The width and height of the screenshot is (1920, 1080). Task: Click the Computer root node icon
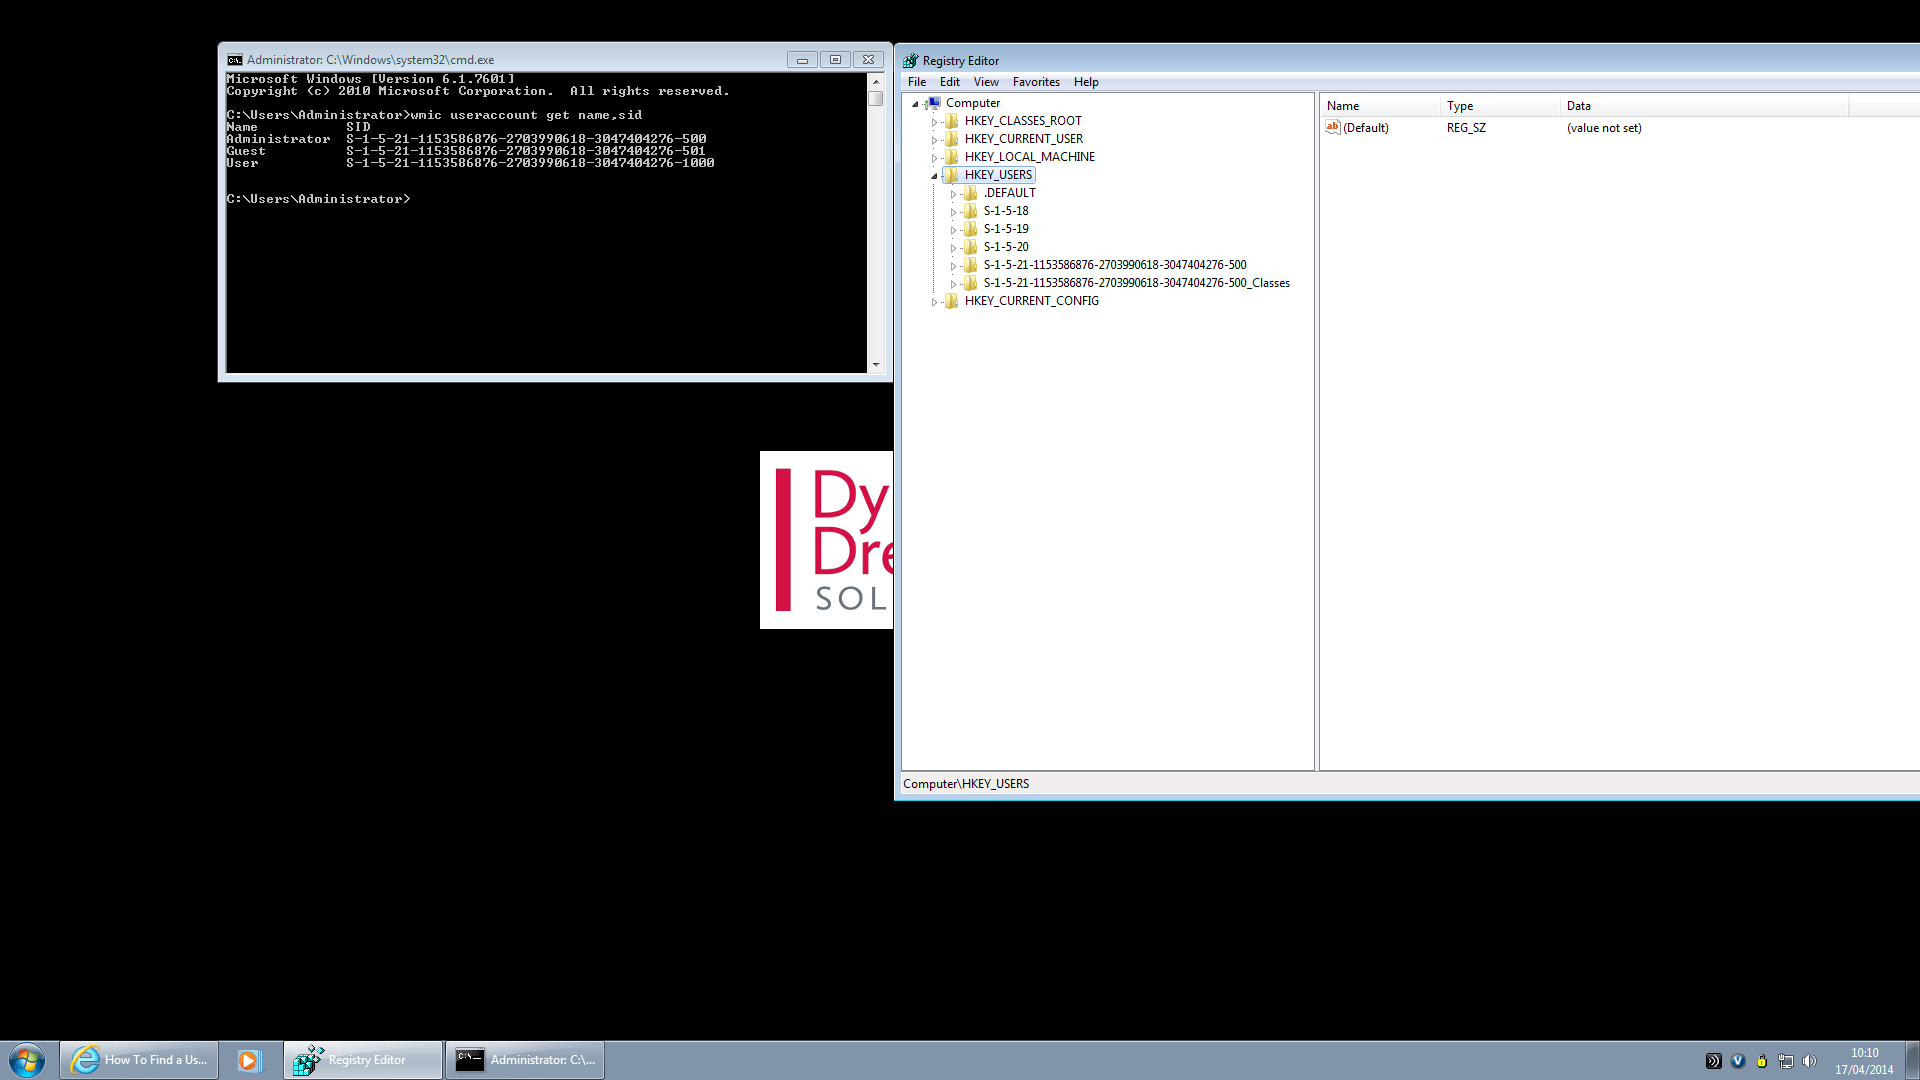[933, 103]
